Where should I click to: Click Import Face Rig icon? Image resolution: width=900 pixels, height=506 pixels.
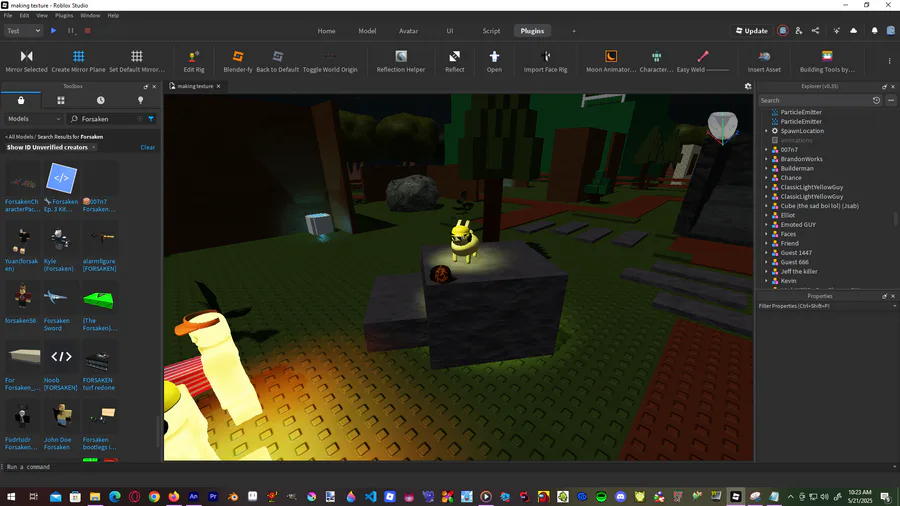coord(545,56)
